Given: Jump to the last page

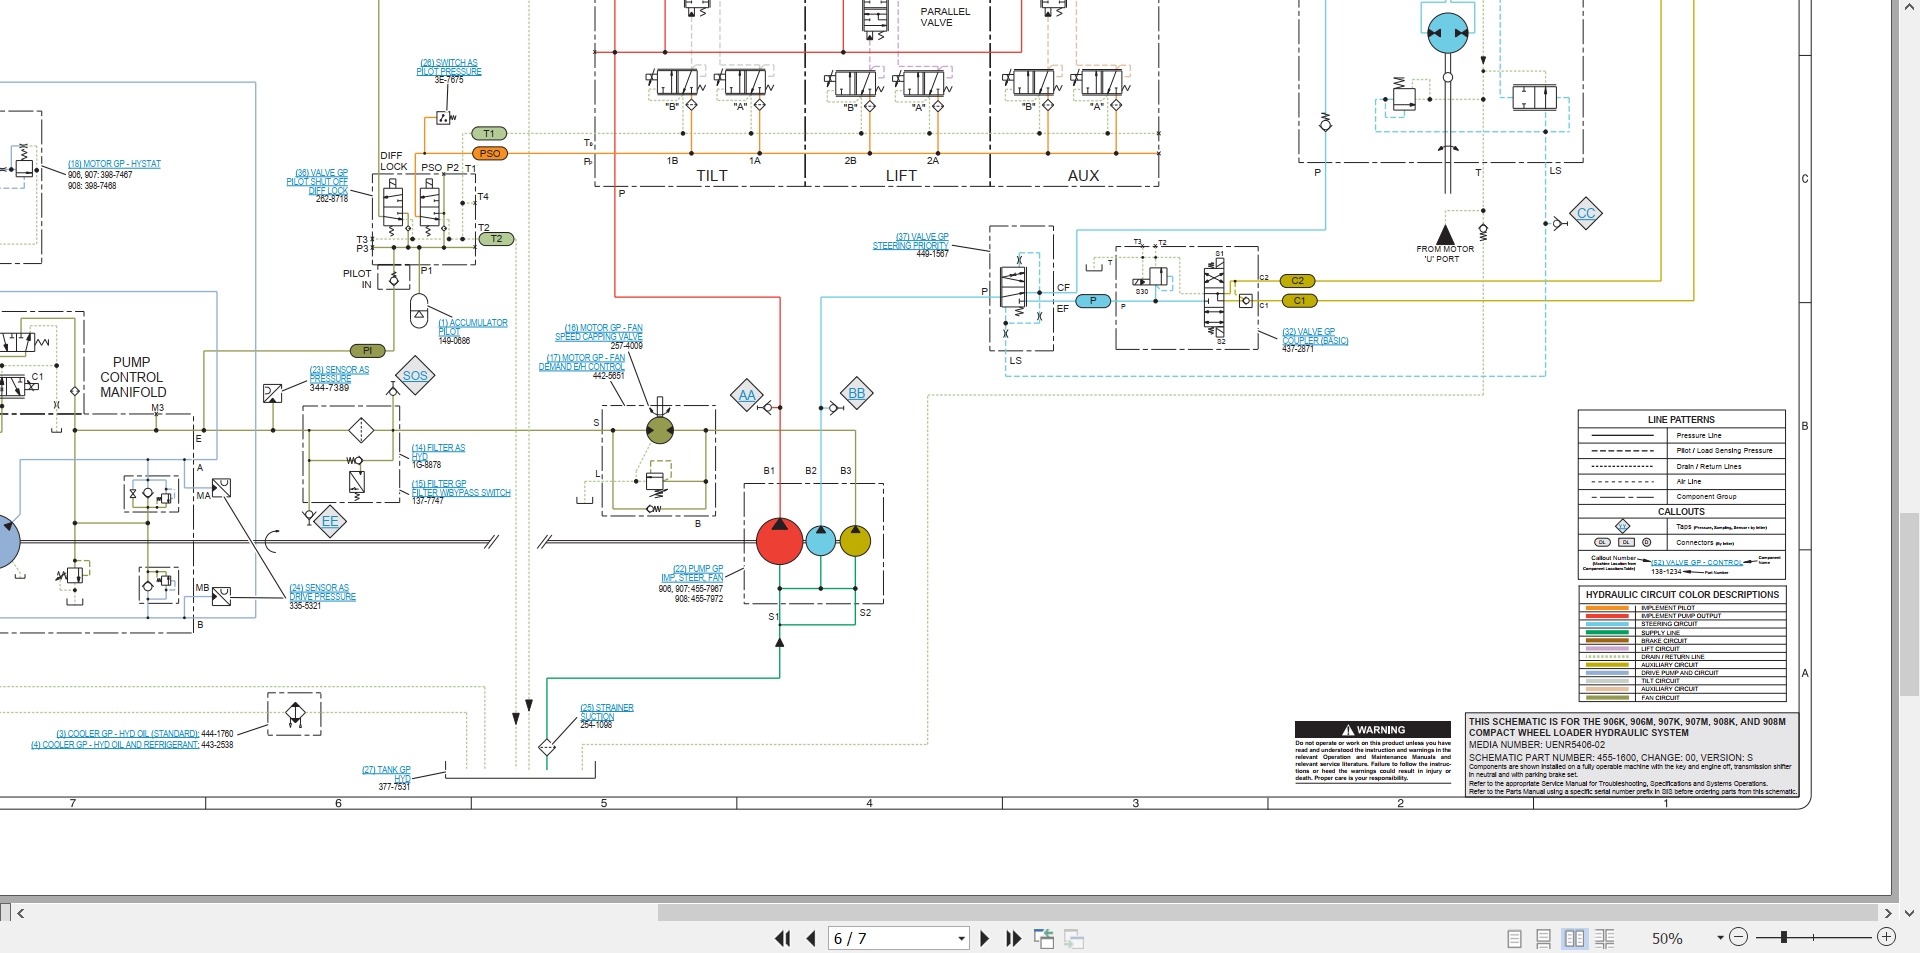Looking at the screenshot, I should [x=1013, y=938].
